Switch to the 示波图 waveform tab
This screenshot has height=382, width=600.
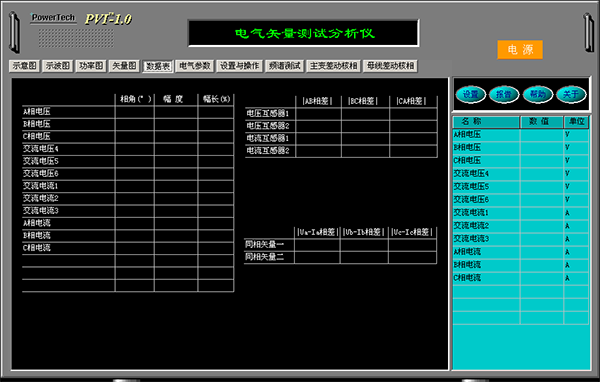[58, 66]
